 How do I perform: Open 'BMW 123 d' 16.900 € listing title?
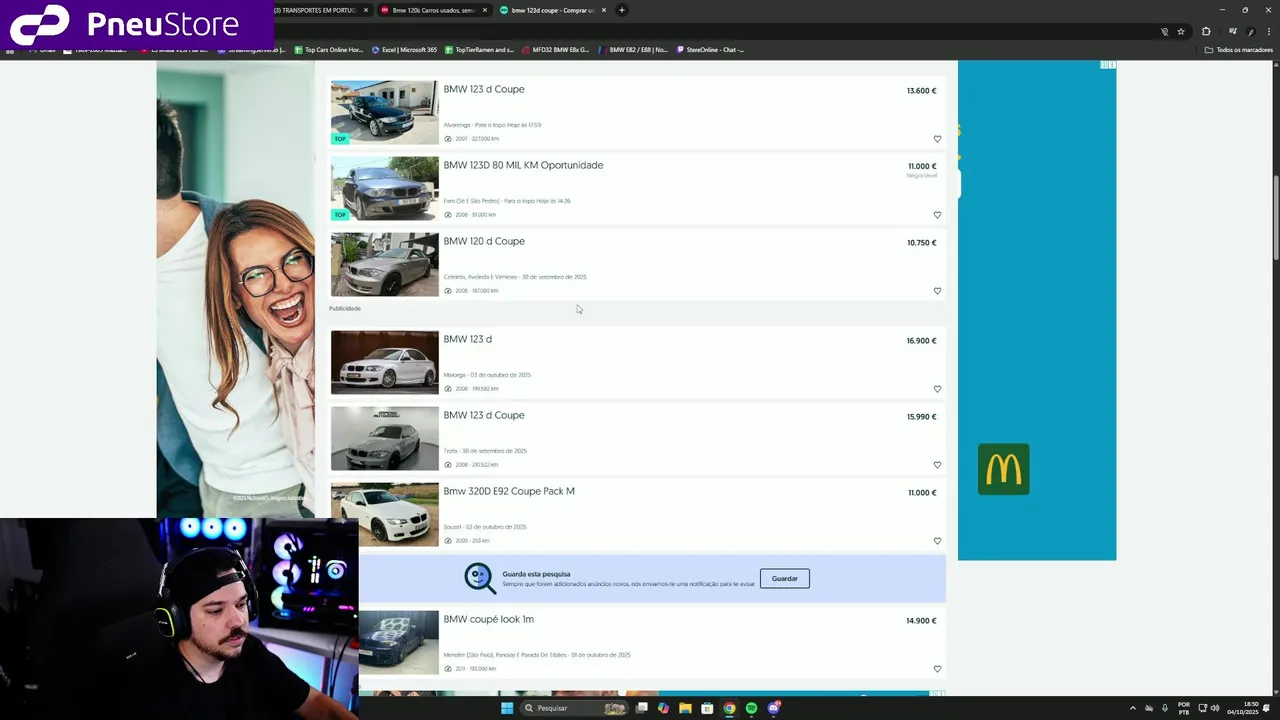[467, 339]
